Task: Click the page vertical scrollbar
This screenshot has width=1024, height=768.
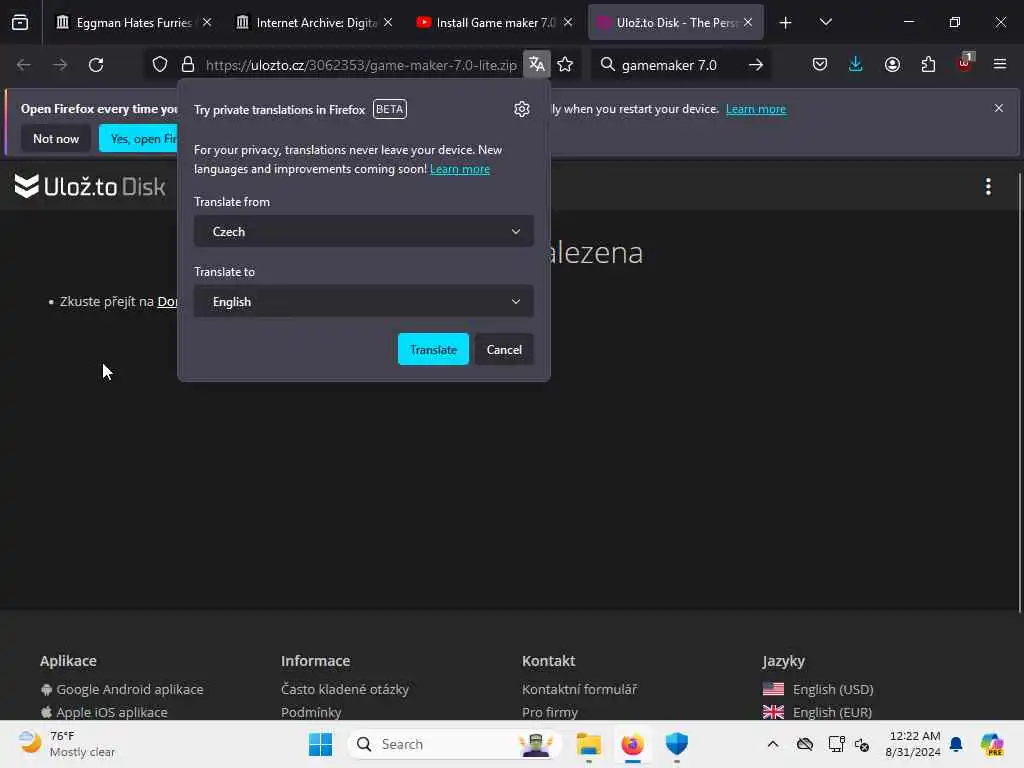Action: point(1019,392)
